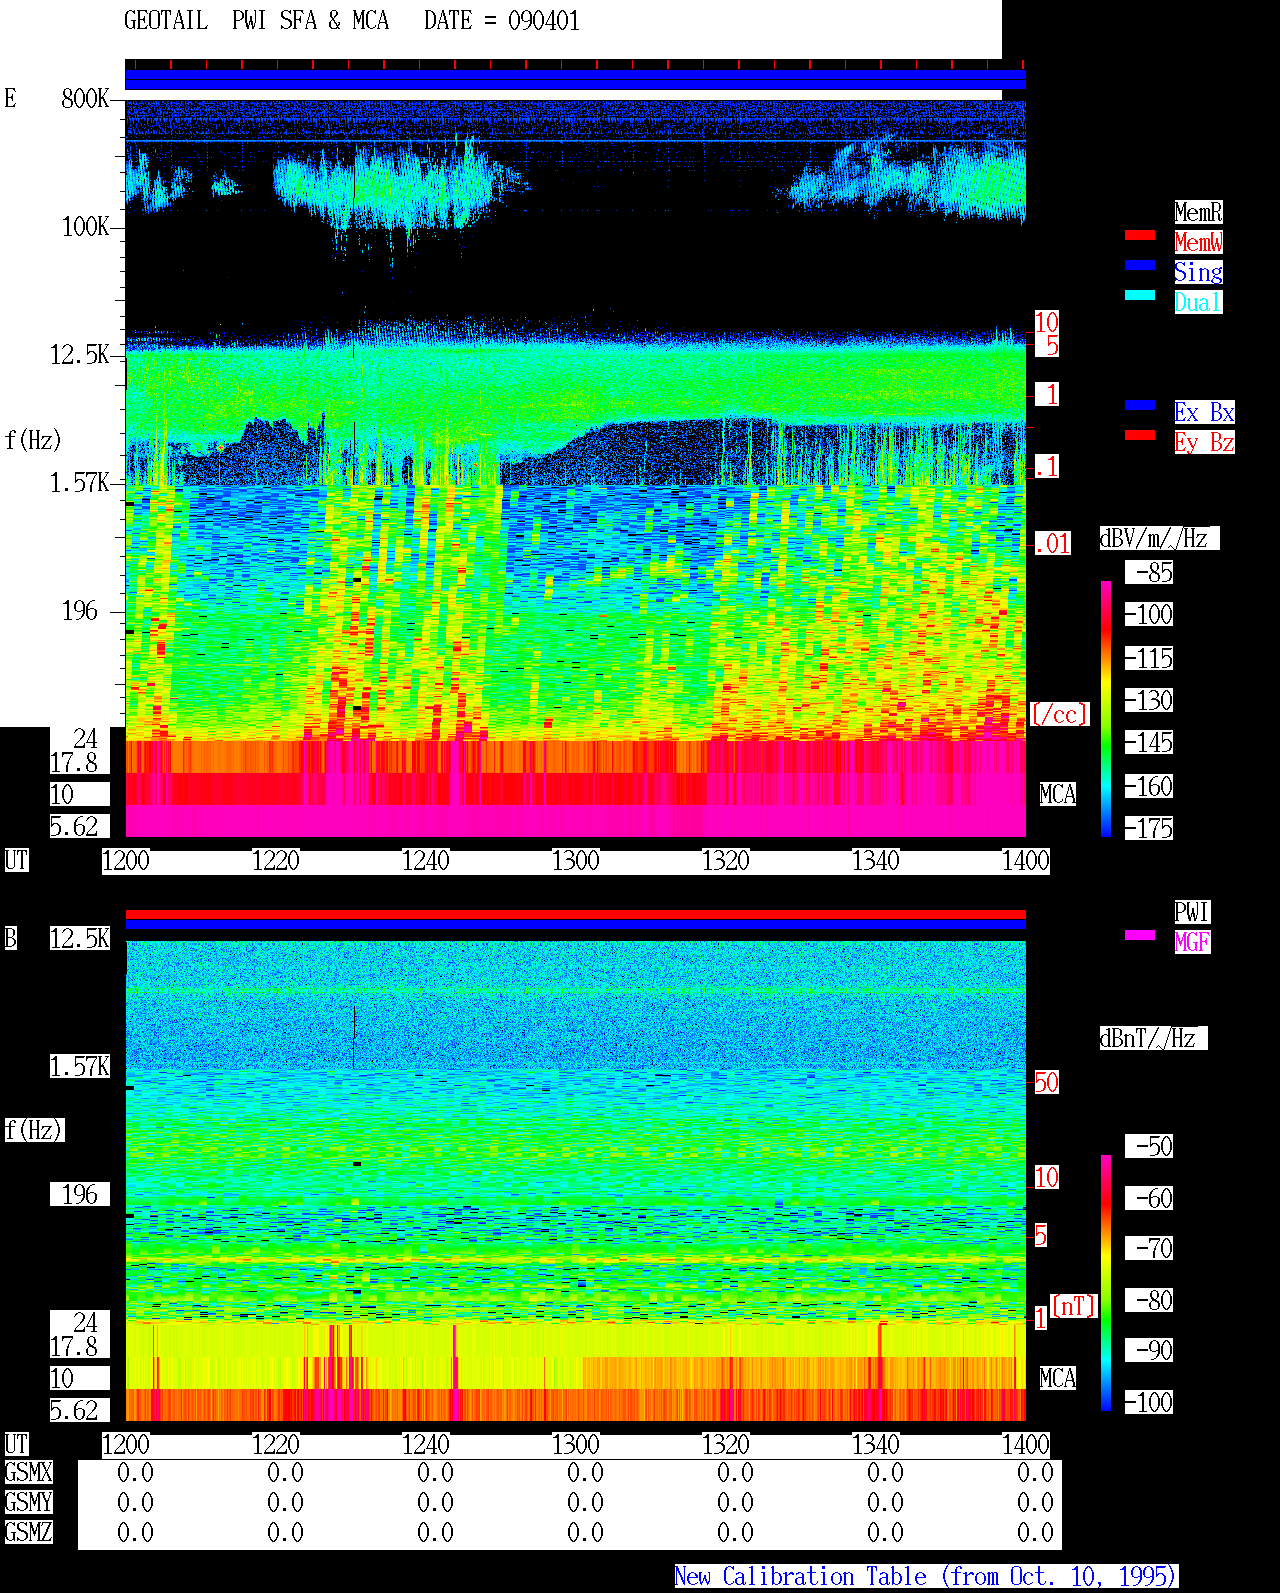This screenshot has height=1593, width=1280.
Task: Click the 1320 UT tick on the B panel
Action: coord(726,1445)
